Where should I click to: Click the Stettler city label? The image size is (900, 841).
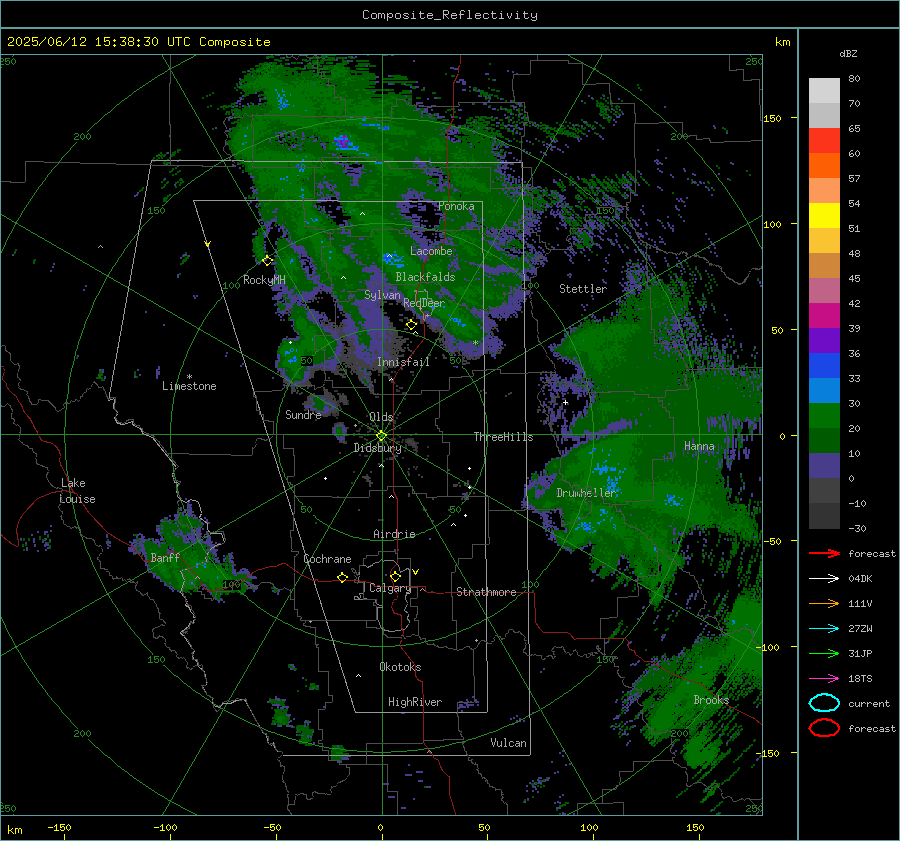[583, 289]
